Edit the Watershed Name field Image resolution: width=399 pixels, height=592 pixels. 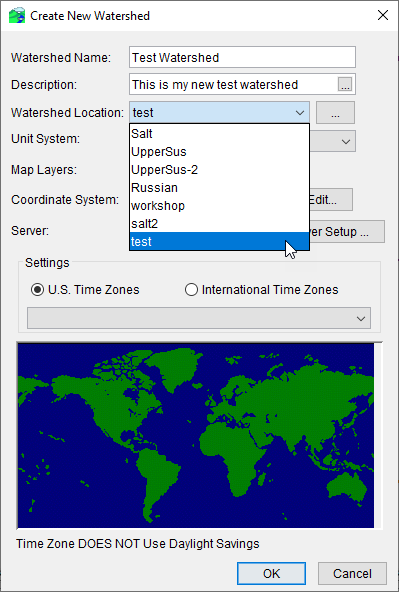click(242, 57)
